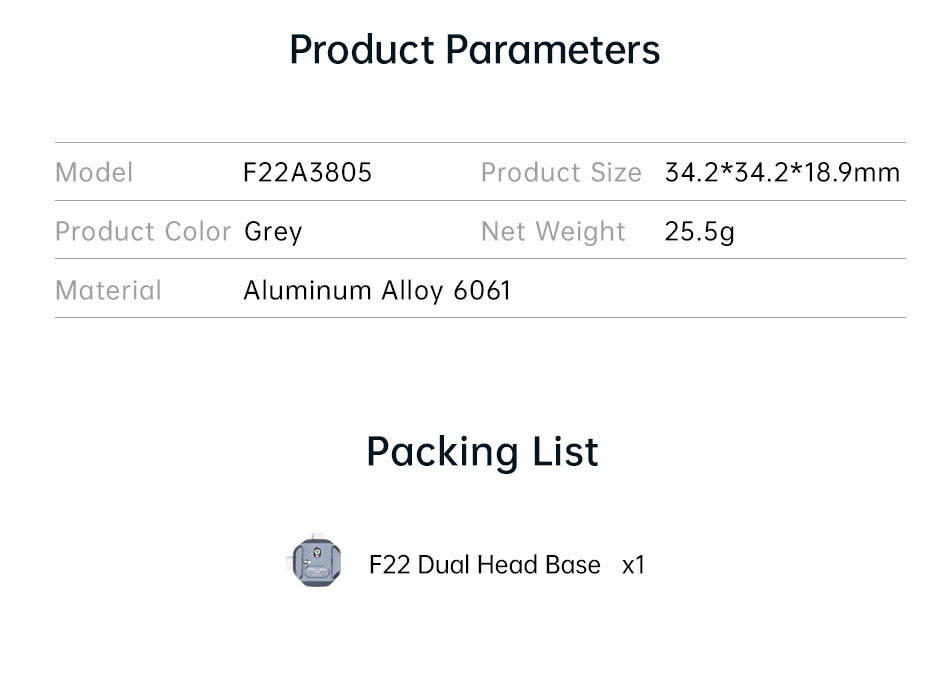Image resolution: width=950 pixels, height=682 pixels.
Task: Click the word Parameters in the title
Action: pos(553,49)
